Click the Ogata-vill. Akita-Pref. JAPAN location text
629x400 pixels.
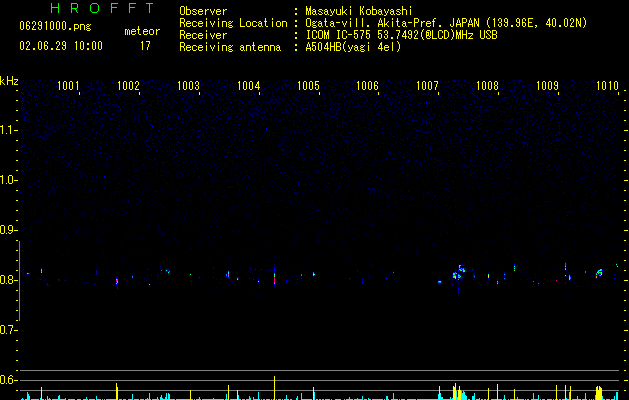pos(446,23)
